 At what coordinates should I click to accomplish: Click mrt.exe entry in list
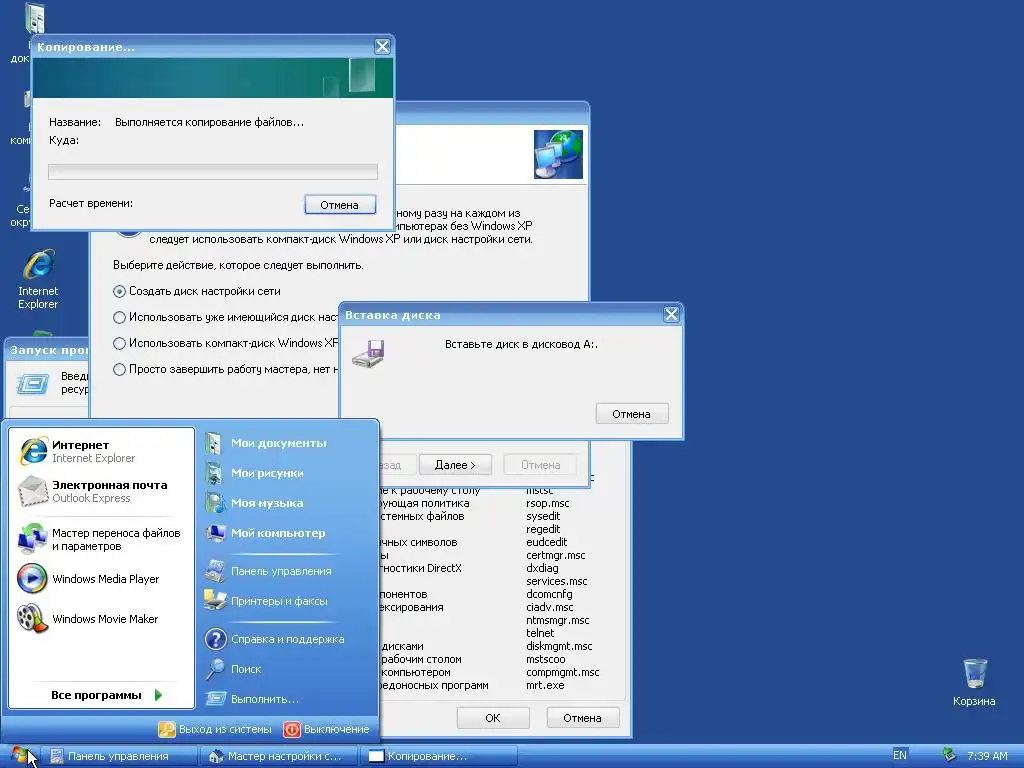pyautogui.click(x=545, y=685)
